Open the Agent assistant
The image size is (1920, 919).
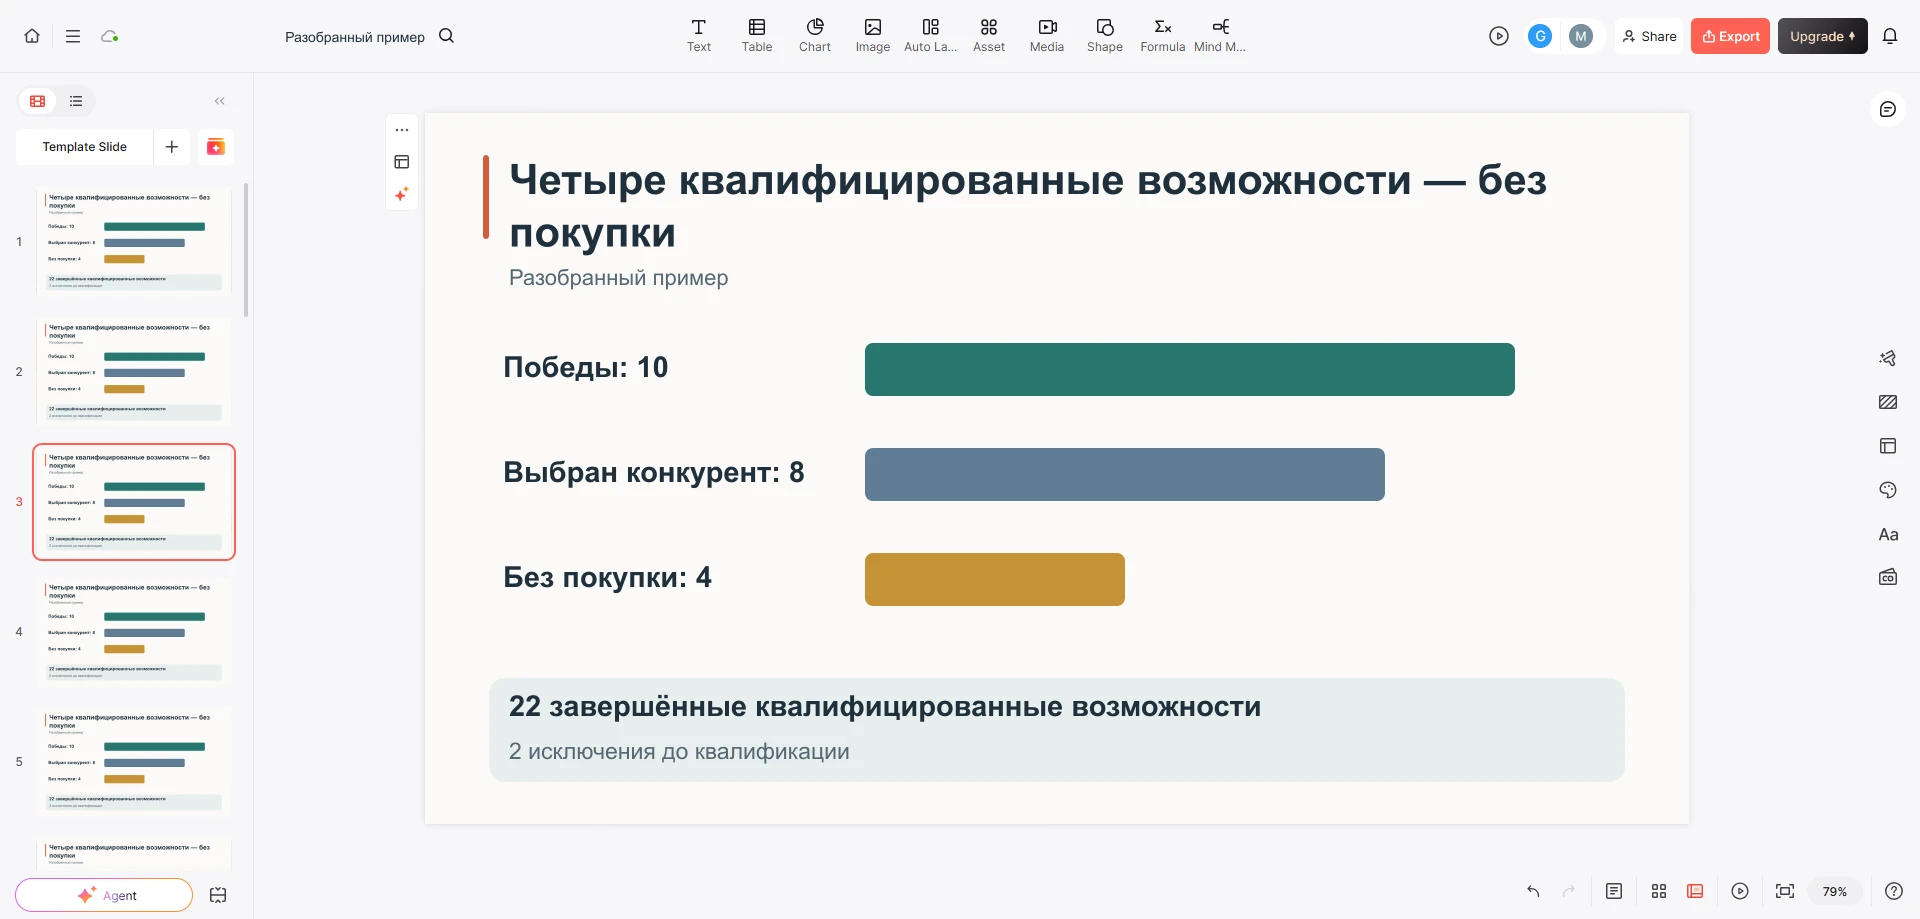point(104,895)
